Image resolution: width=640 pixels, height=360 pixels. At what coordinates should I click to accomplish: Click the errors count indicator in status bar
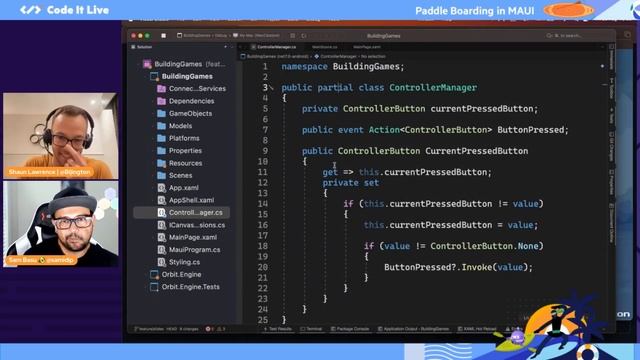(210, 329)
